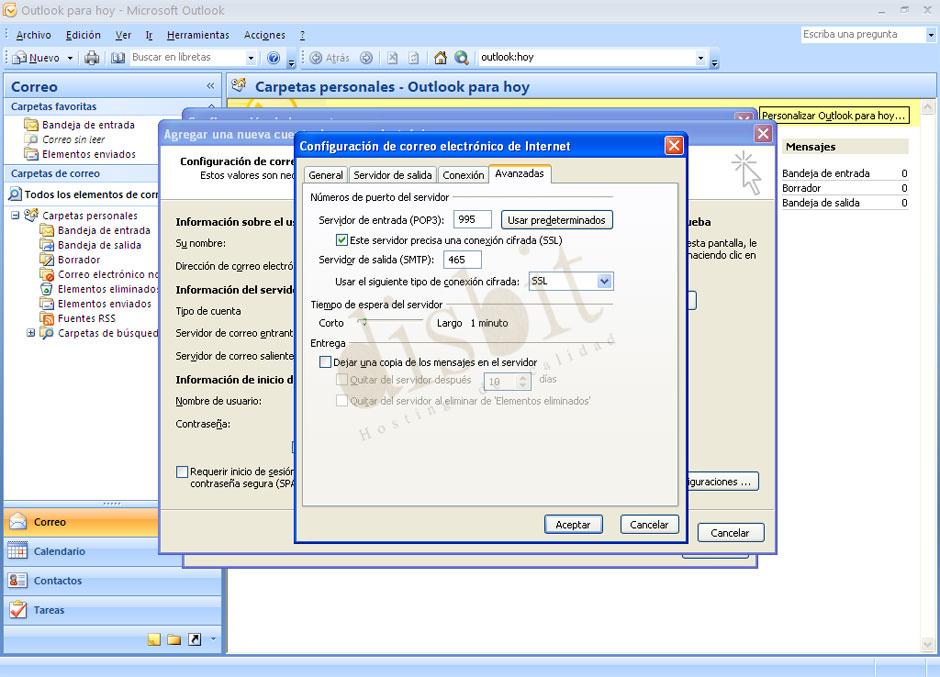
Task: Click the POP3 port number field
Action: click(471, 219)
